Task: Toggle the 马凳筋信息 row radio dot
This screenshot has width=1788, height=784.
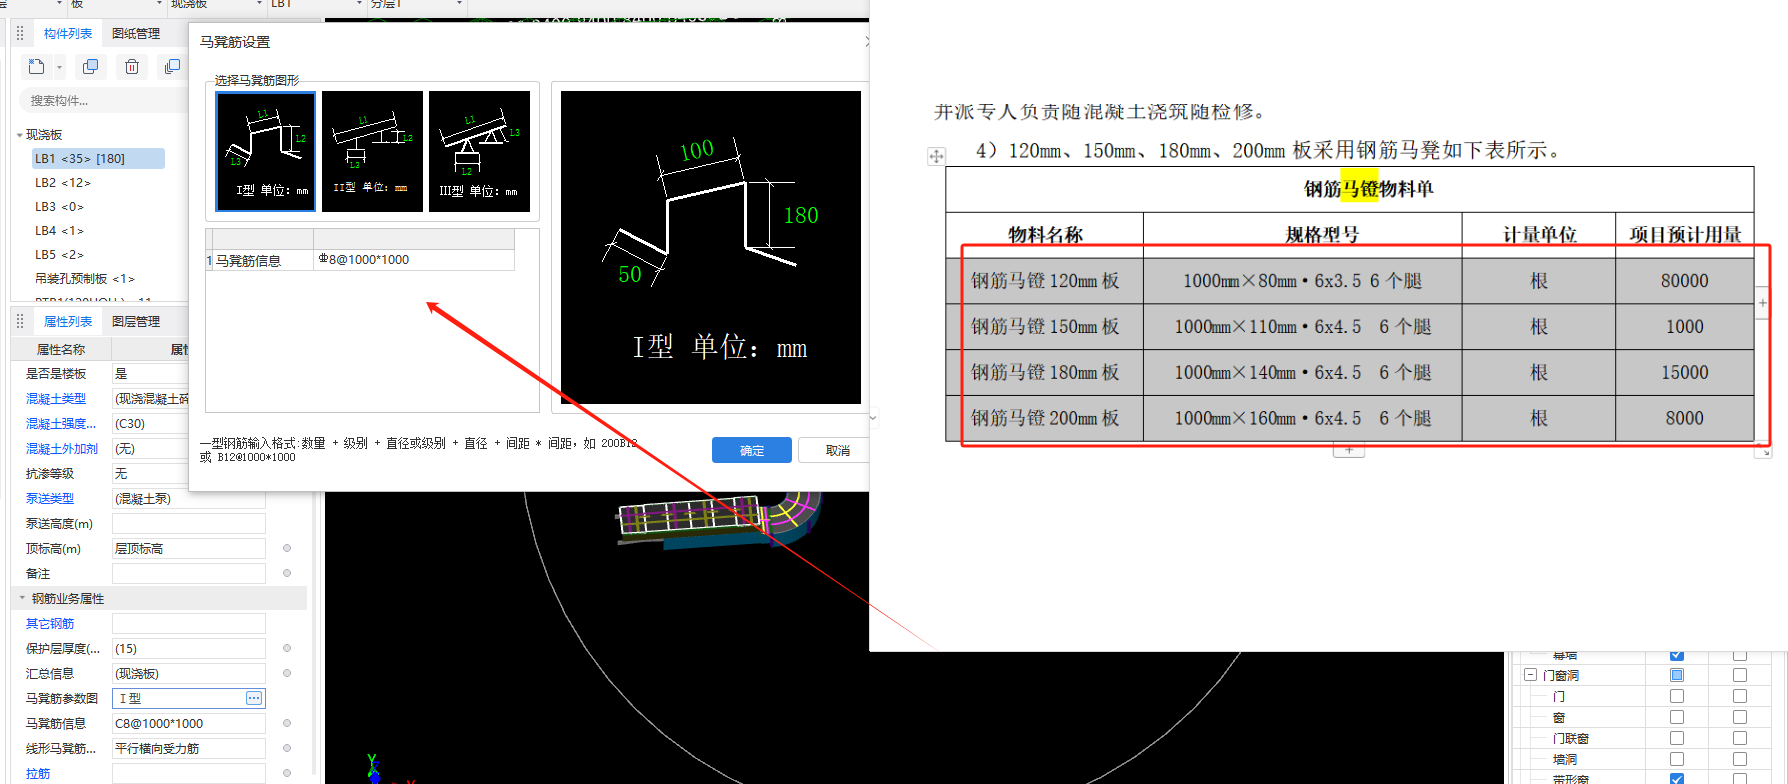Action: tap(287, 723)
